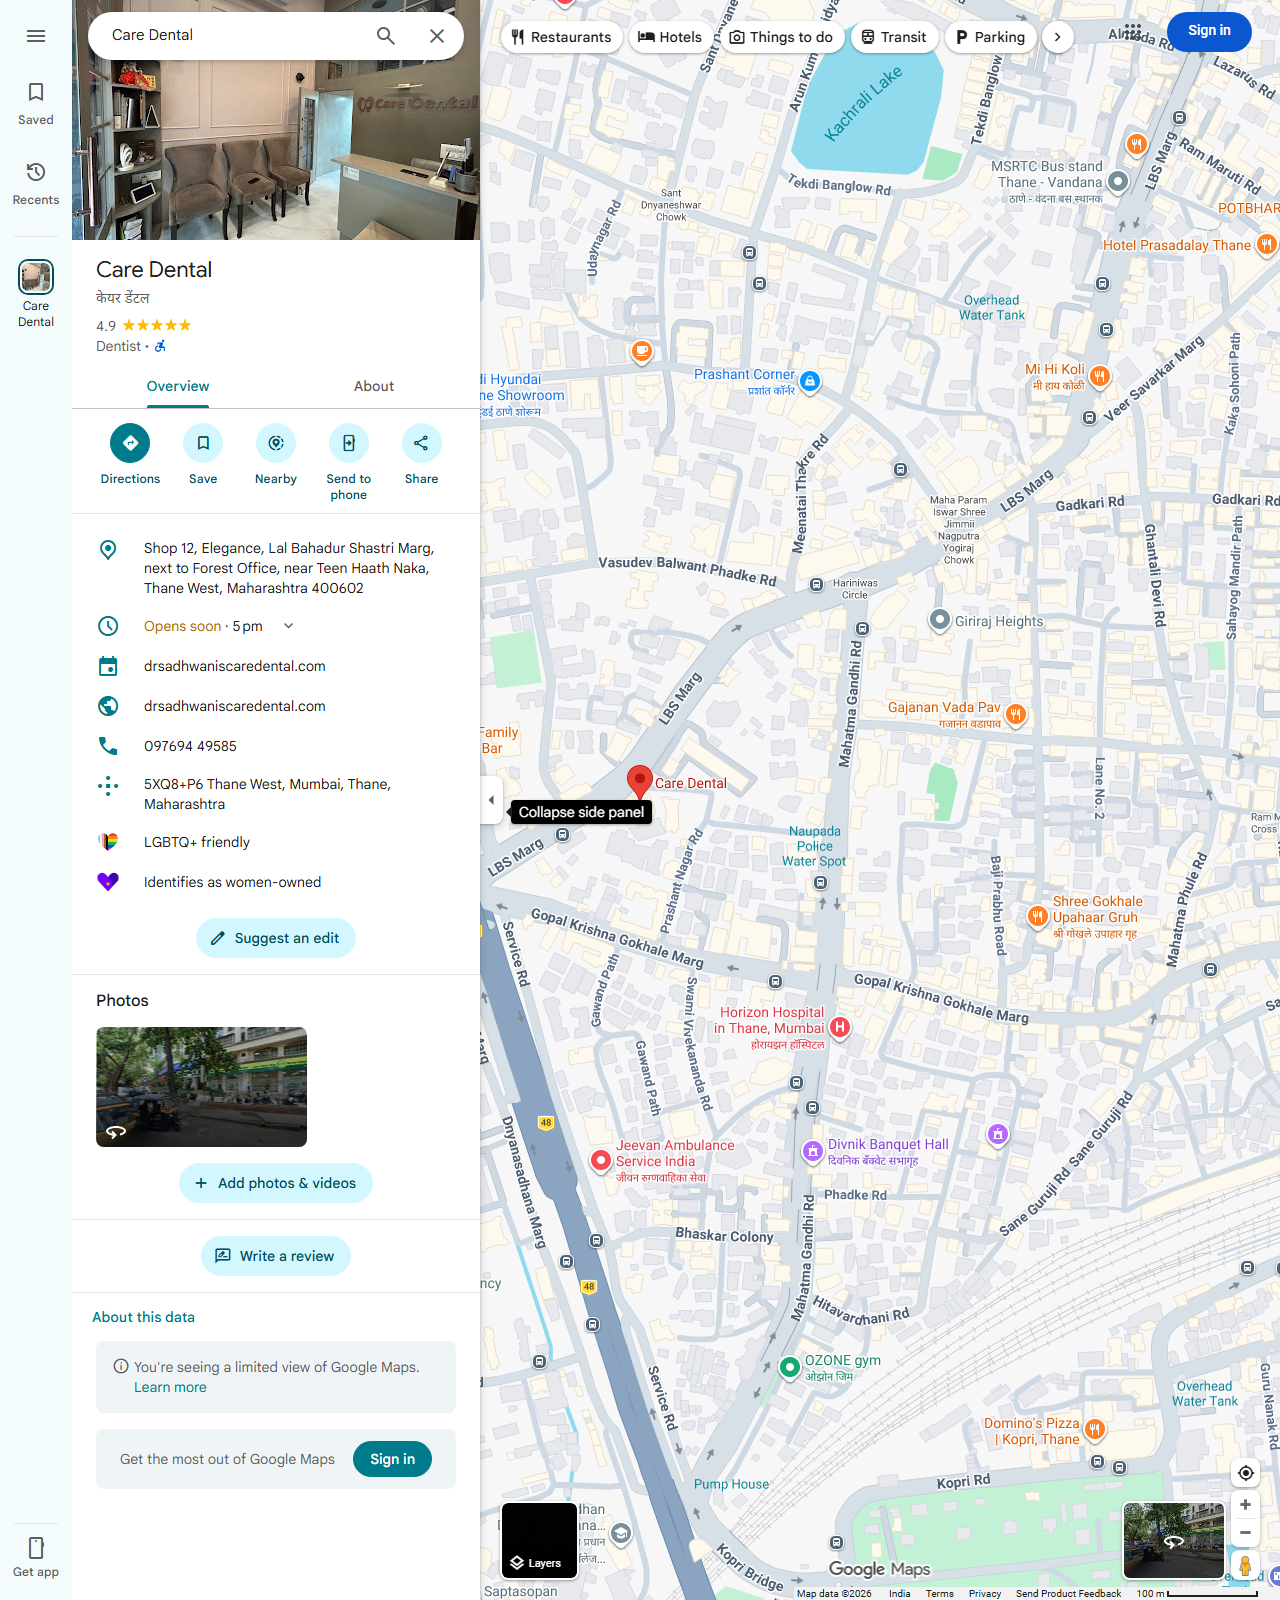Click Suggest an edit button
The height and width of the screenshot is (1600, 1280).
[x=276, y=938]
